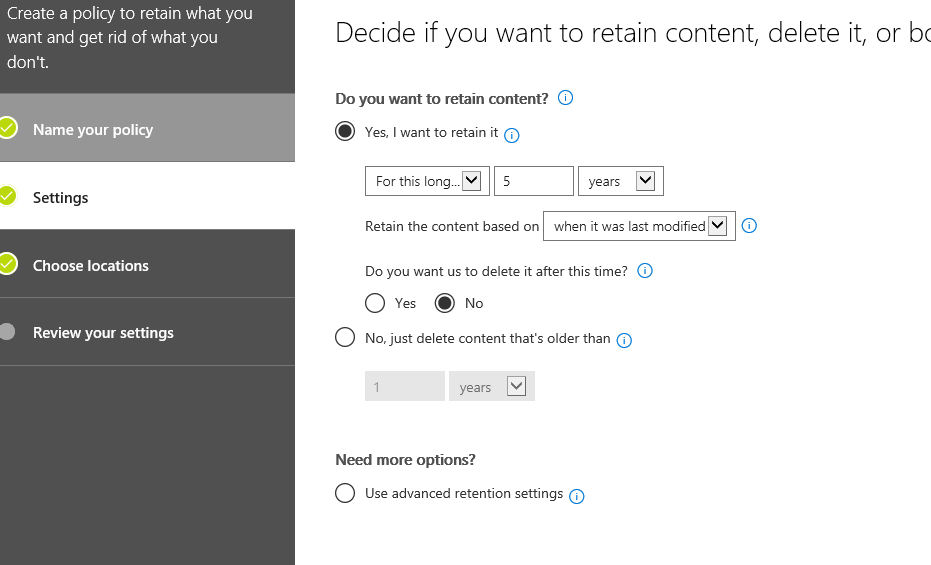Open the 'Choose locations' step
Screen dimensions: 931x565
tap(91, 266)
